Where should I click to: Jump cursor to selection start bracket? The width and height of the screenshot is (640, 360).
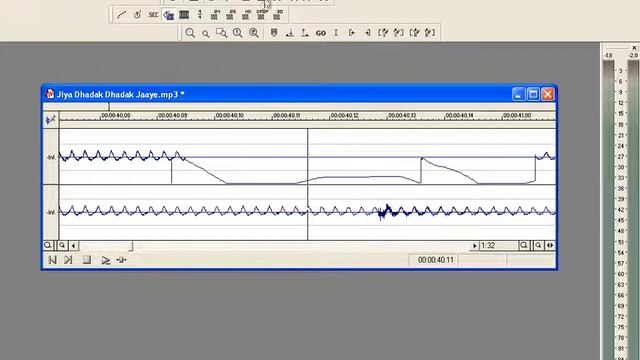click(x=352, y=33)
